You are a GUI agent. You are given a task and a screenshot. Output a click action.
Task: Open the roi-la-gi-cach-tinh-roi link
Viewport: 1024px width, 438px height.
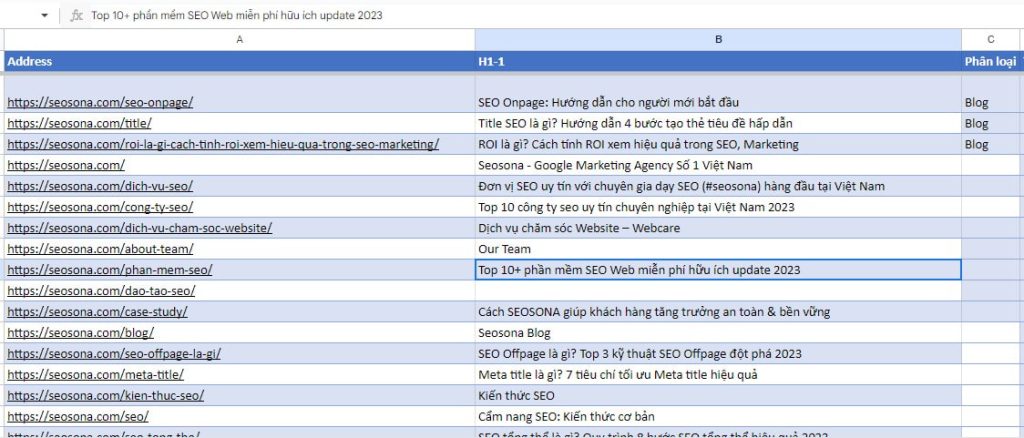223,144
